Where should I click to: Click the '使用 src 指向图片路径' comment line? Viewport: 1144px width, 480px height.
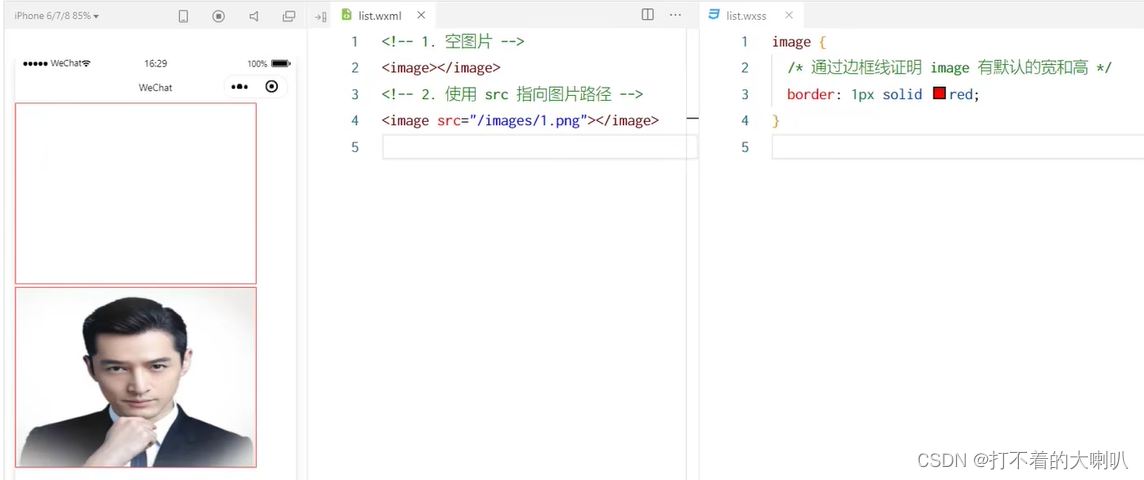coord(511,94)
